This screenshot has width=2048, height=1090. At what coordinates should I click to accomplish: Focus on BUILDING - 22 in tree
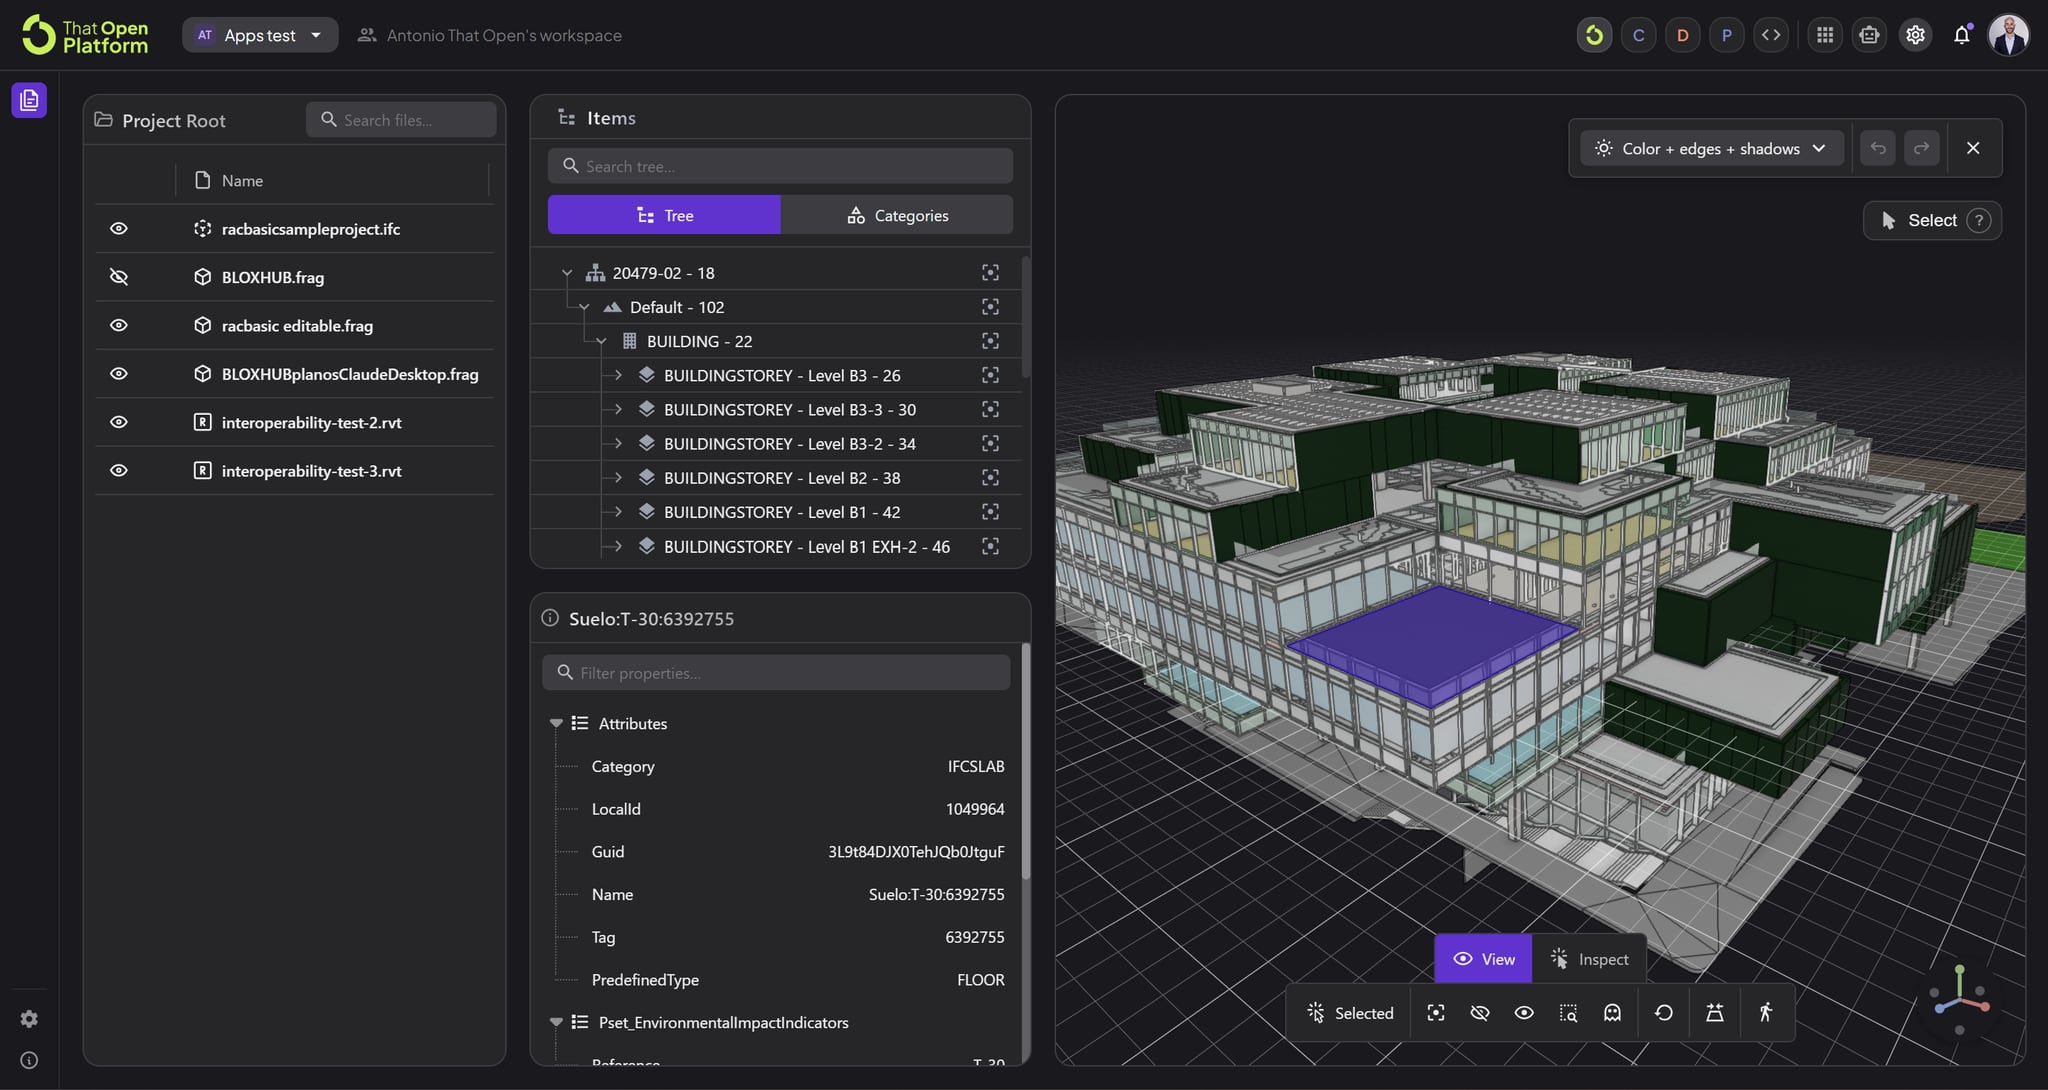pyautogui.click(x=990, y=341)
